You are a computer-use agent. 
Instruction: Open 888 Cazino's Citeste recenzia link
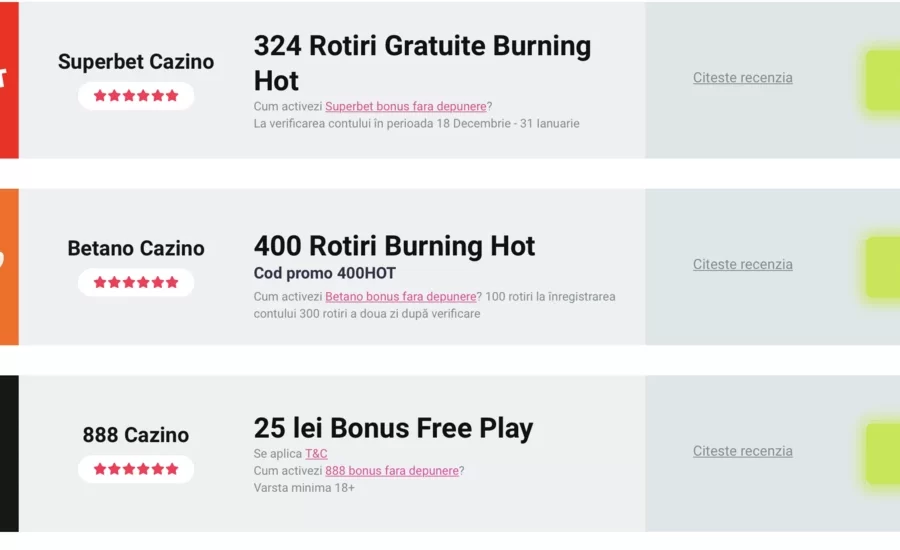click(742, 451)
